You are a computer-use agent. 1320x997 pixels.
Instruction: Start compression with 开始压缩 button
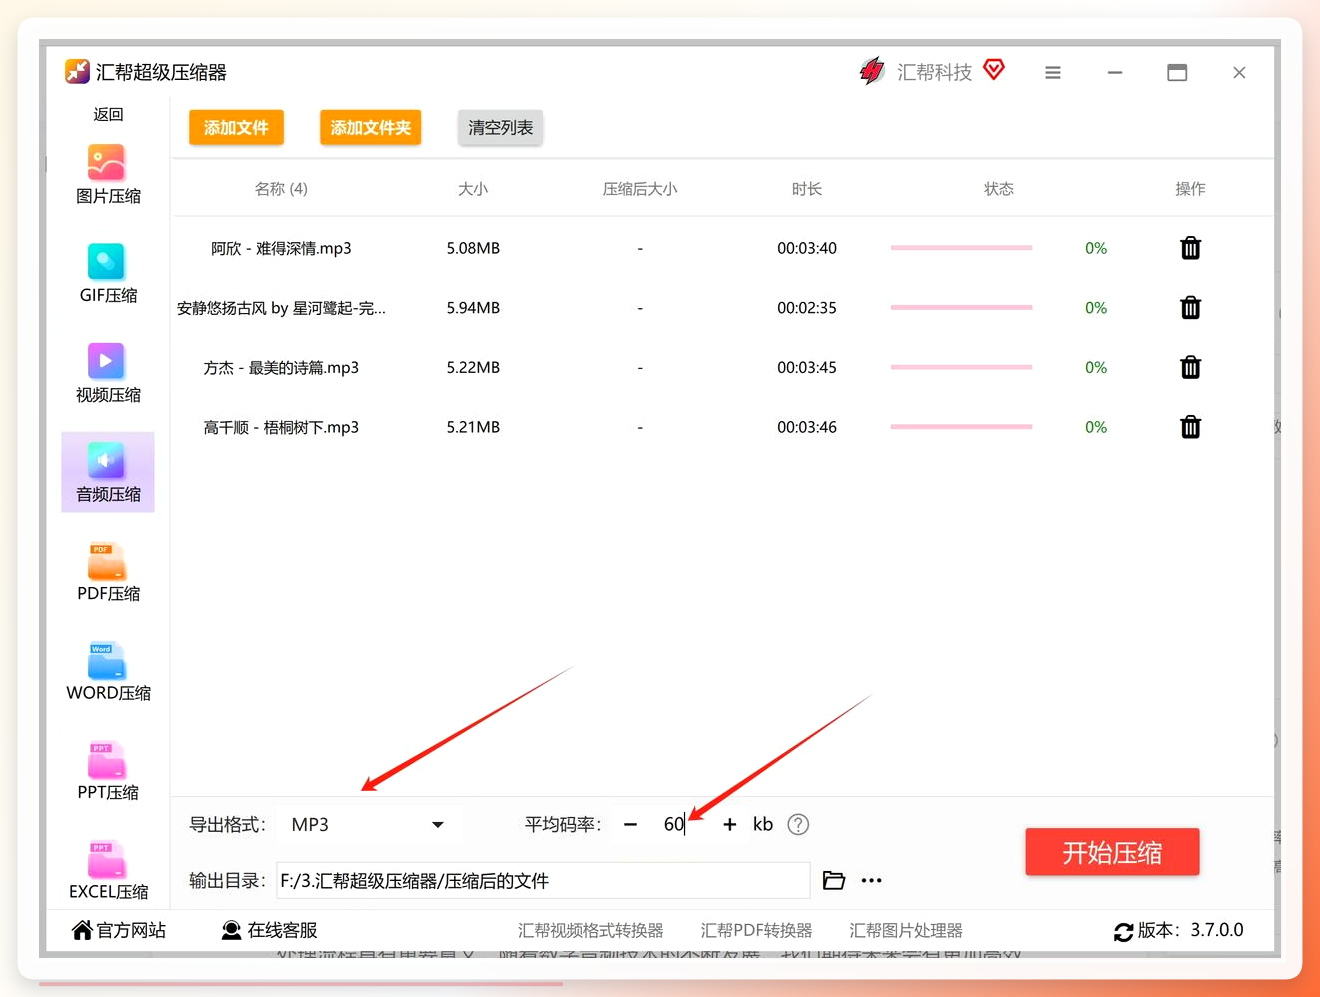point(1112,852)
